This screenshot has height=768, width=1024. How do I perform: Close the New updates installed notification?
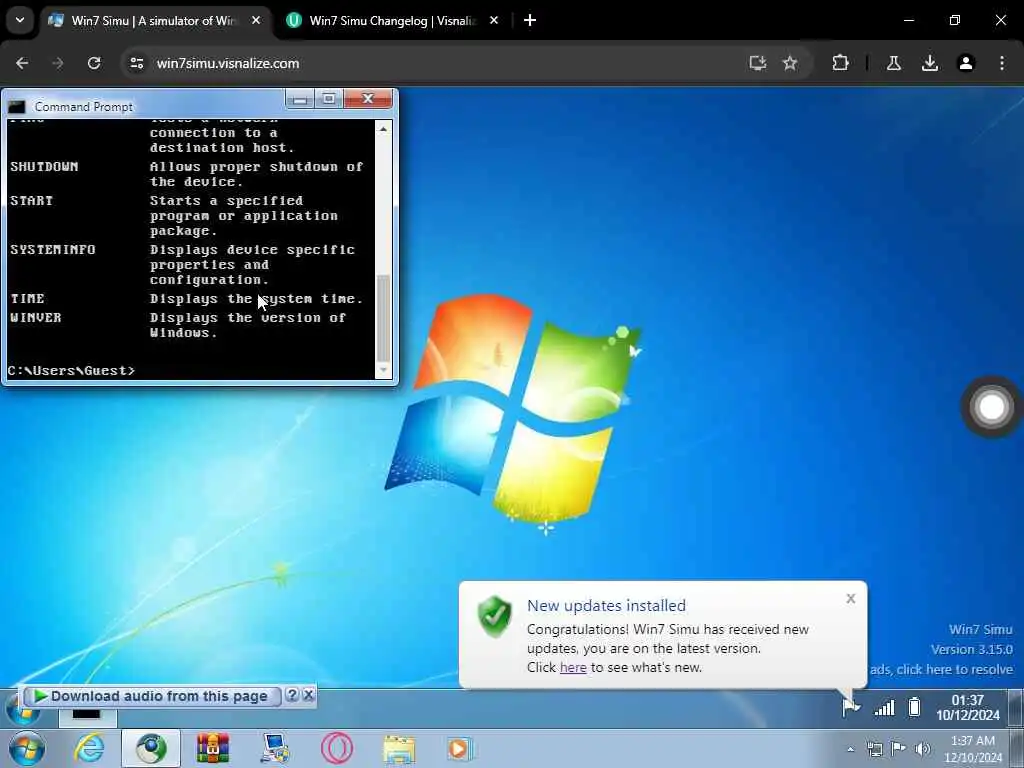pos(850,598)
